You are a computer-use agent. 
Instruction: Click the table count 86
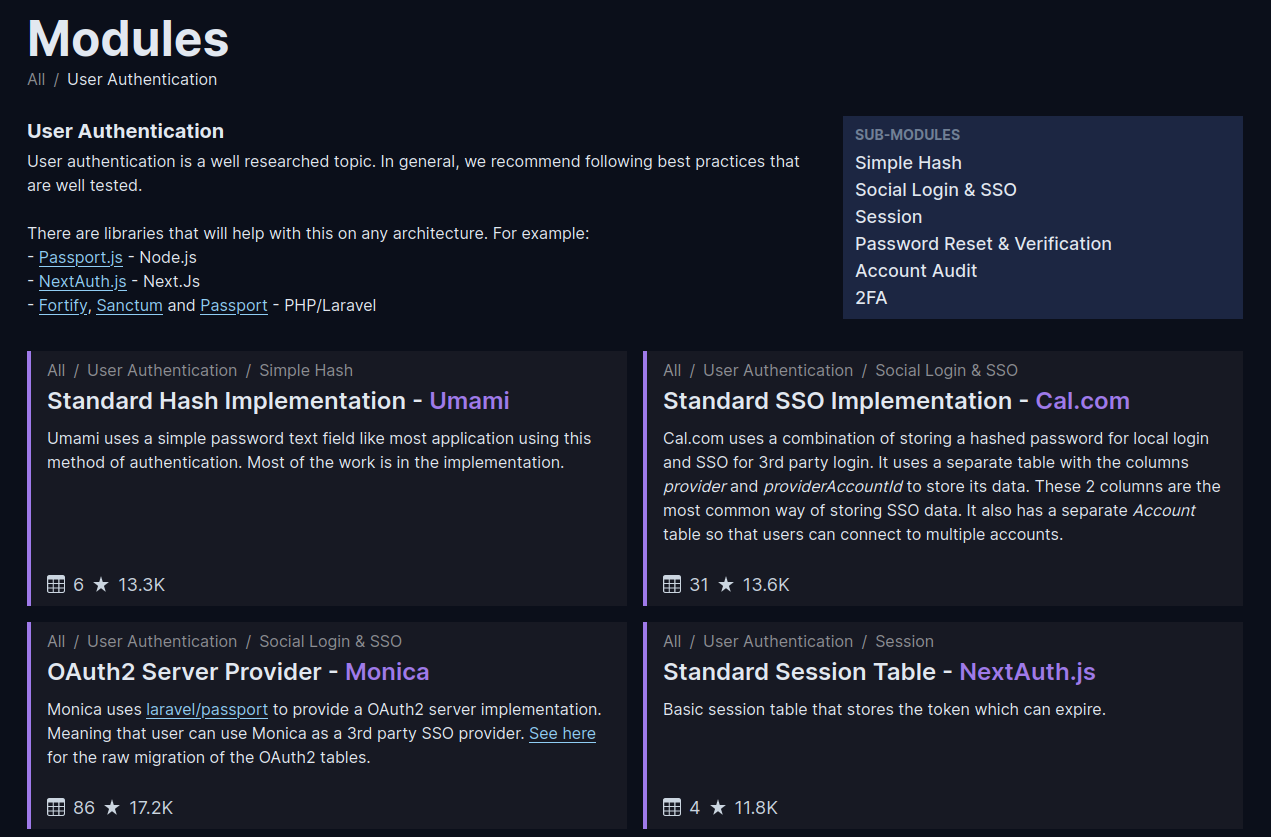click(x=84, y=808)
